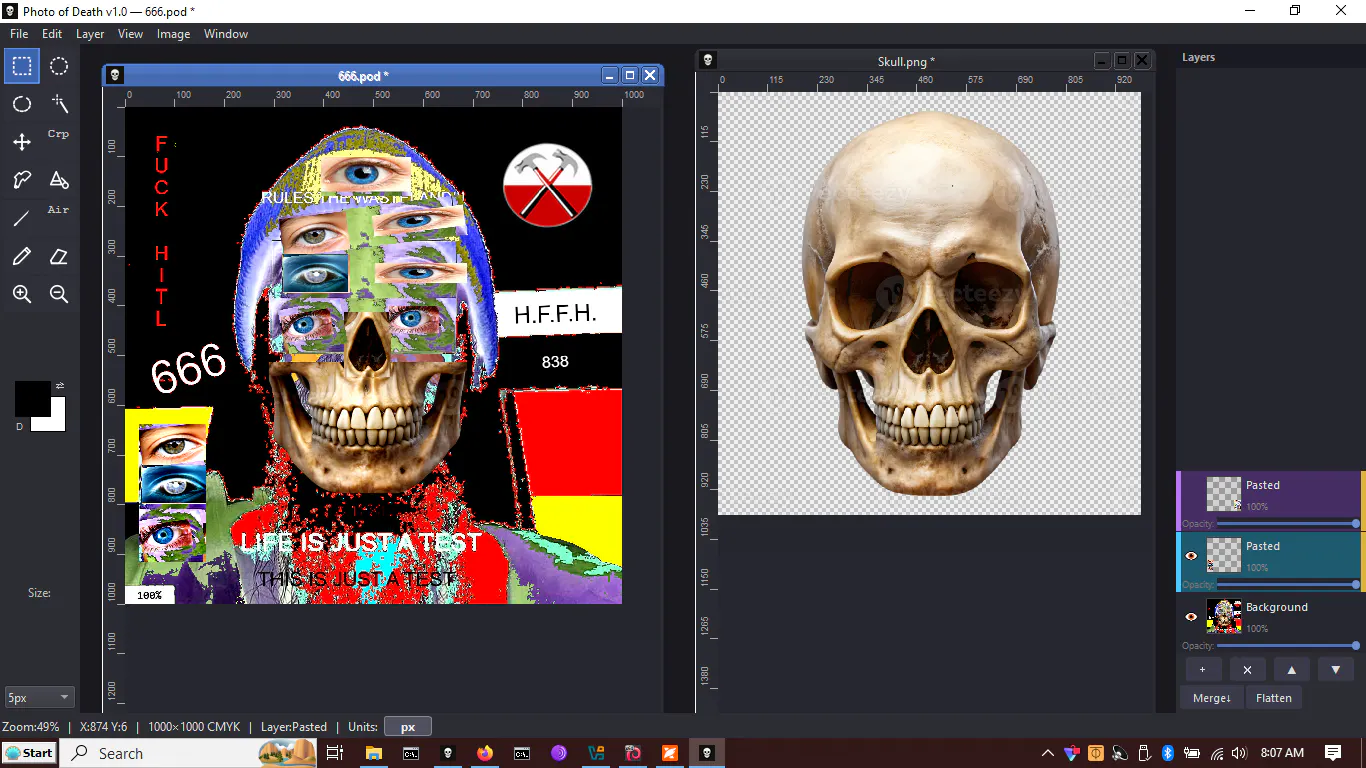Open the Edit menu

[x=52, y=33]
